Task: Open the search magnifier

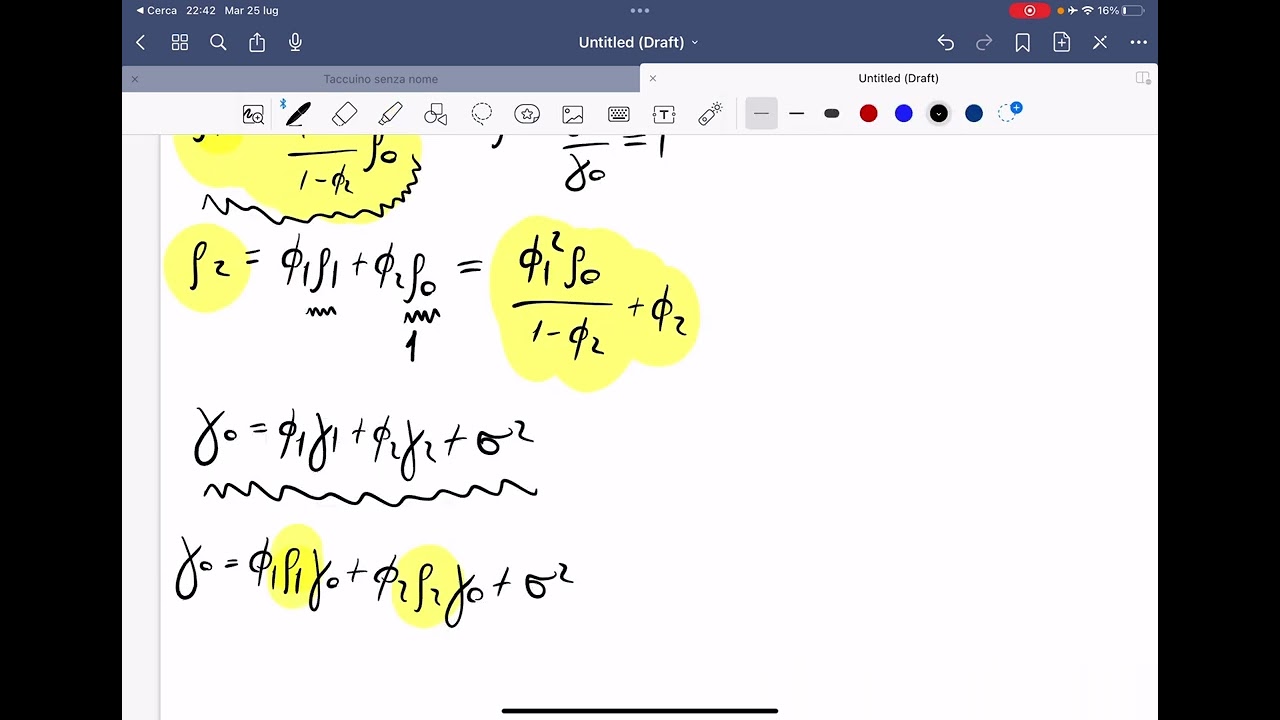Action: 218,42
